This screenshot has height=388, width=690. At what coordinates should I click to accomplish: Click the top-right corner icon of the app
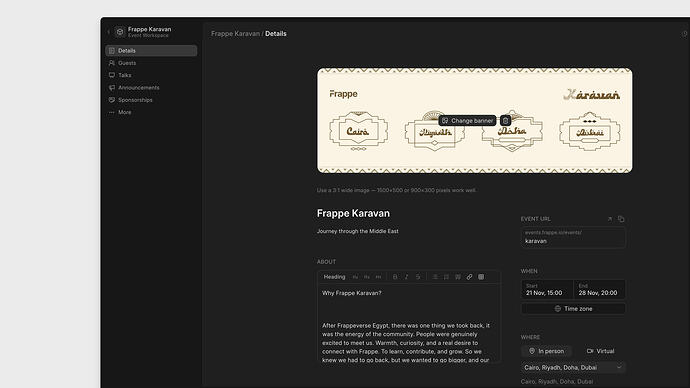tap(684, 34)
